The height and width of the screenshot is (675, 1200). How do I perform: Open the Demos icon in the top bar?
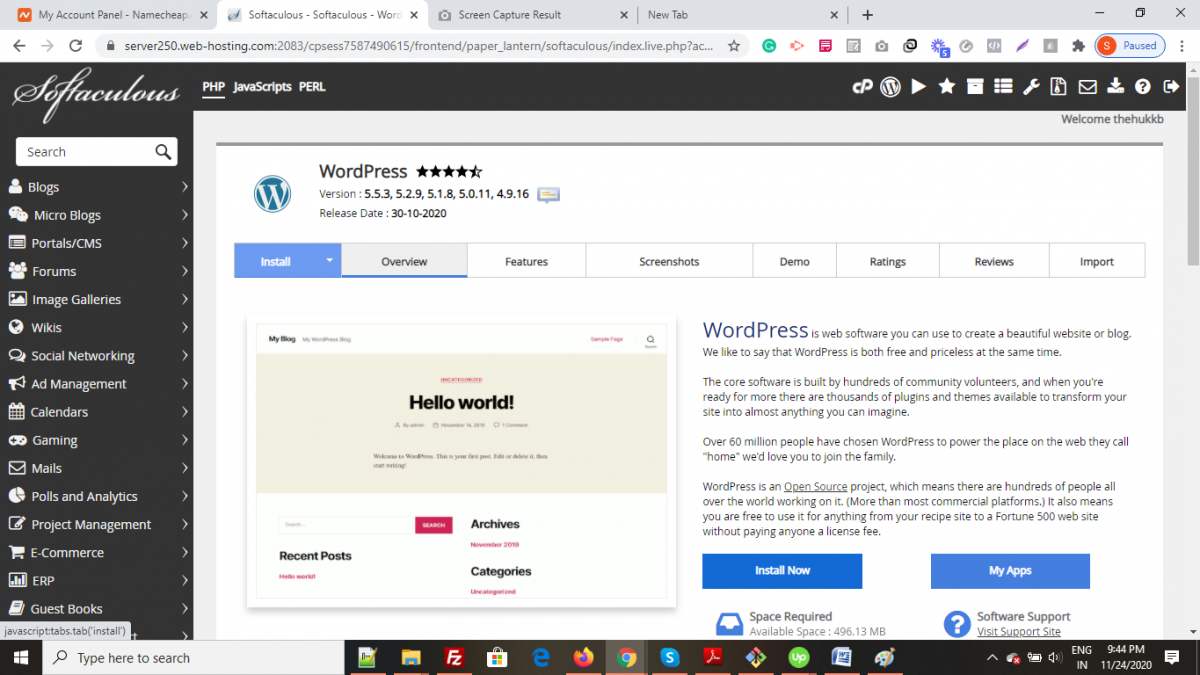click(x=918, y=87)
